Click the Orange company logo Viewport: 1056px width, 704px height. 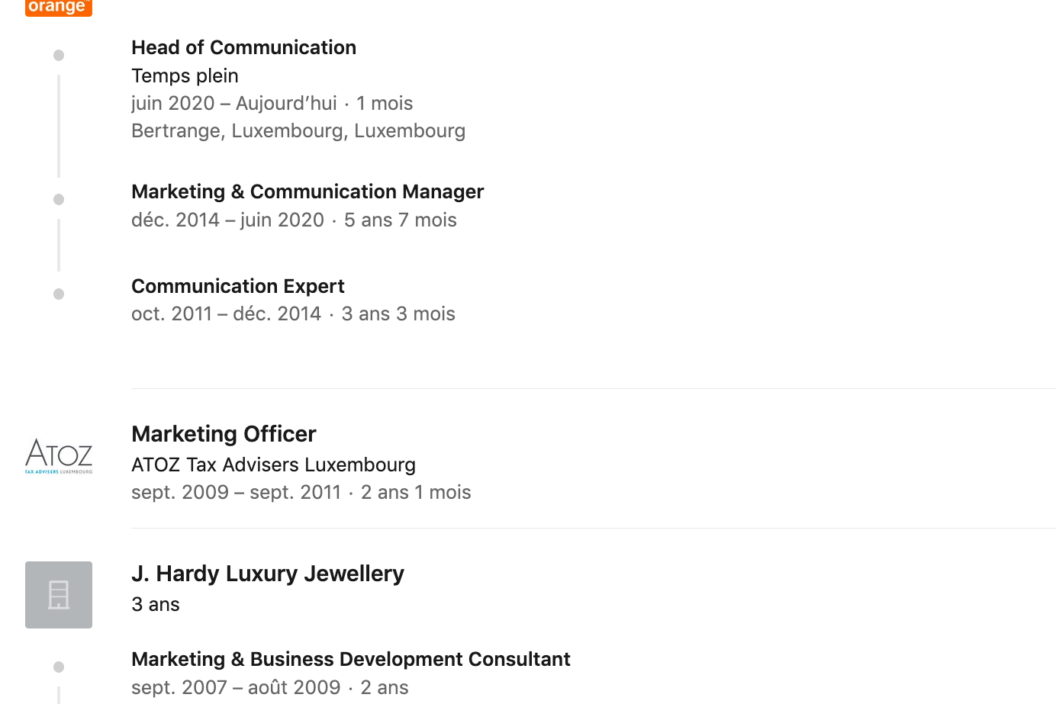[58, 8]
